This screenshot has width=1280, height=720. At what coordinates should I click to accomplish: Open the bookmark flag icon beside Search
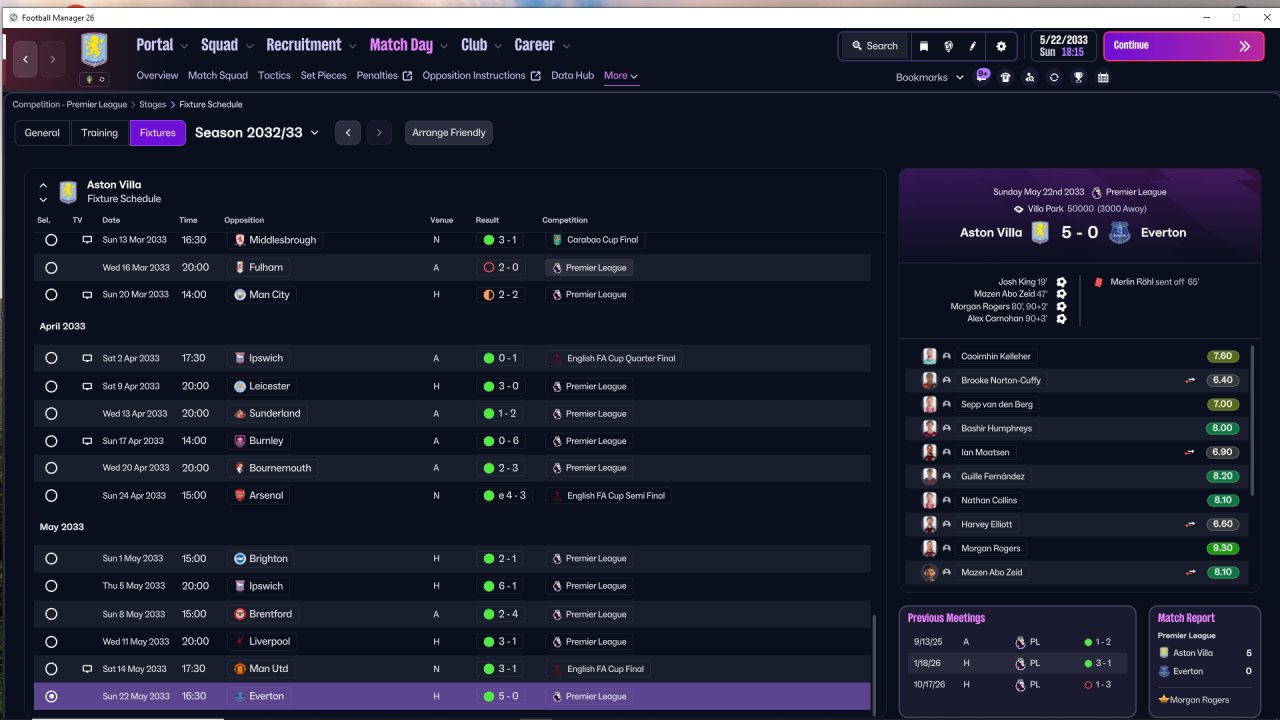924,46
